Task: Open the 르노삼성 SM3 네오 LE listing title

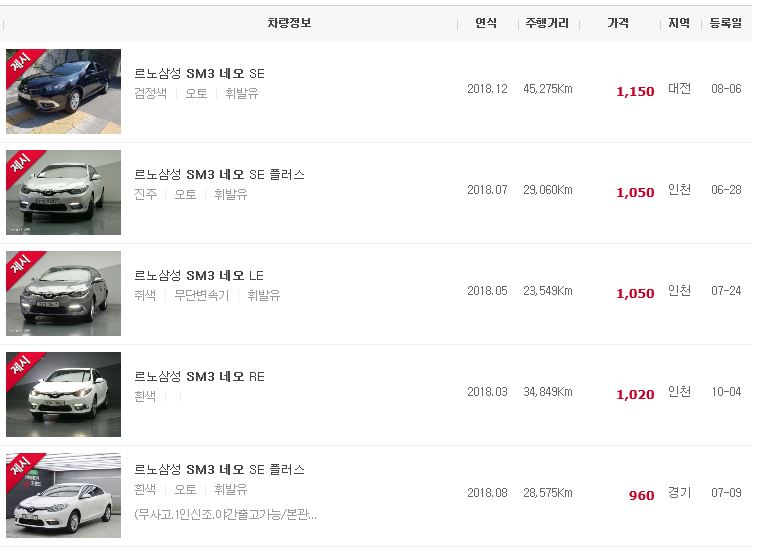Action: [199, 276]
